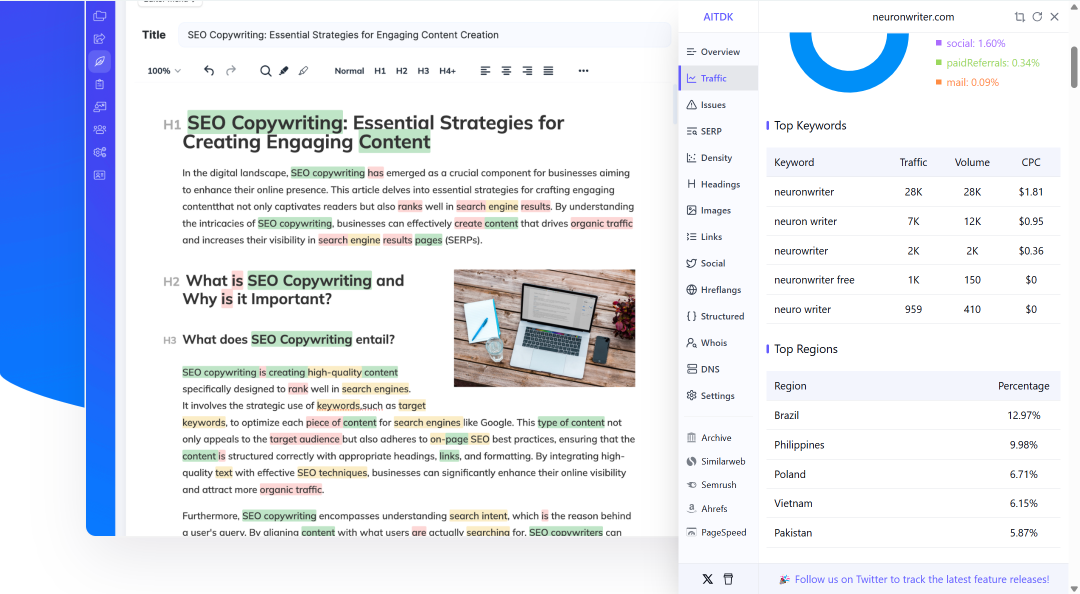Open the Hreflangs tab

pos(718,289)
